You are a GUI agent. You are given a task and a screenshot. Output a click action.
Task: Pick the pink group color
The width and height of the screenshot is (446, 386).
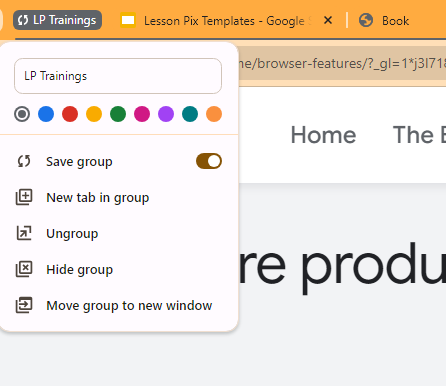142,114
